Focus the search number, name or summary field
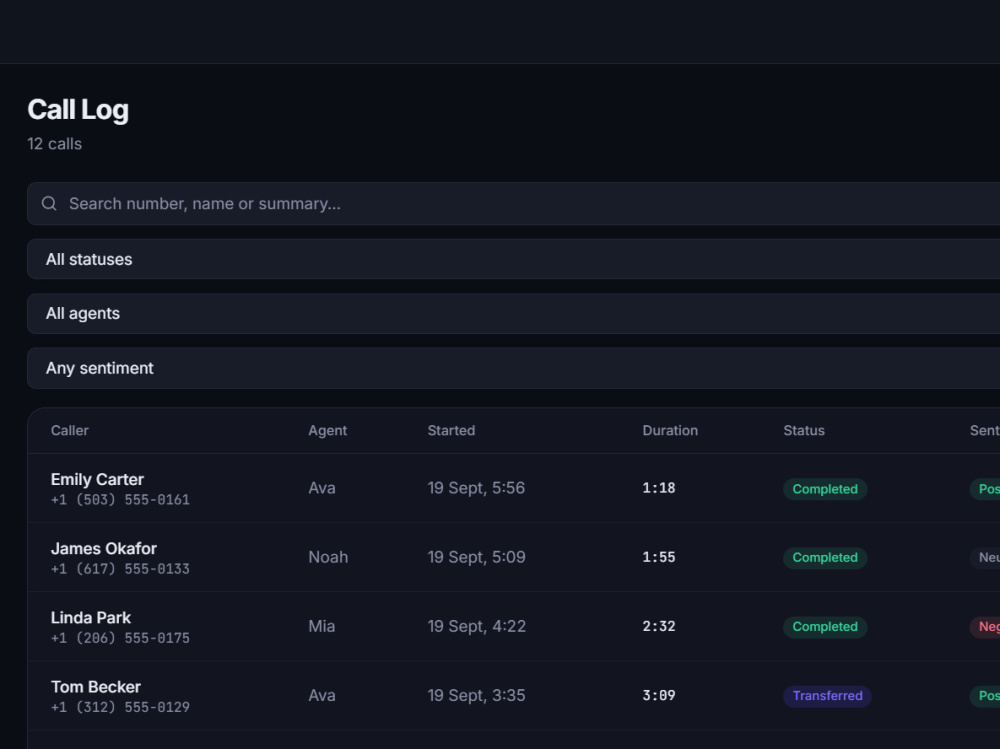The height and width of the screenshot is (749, 1000). pyautogui.click(x=513, y=204)
